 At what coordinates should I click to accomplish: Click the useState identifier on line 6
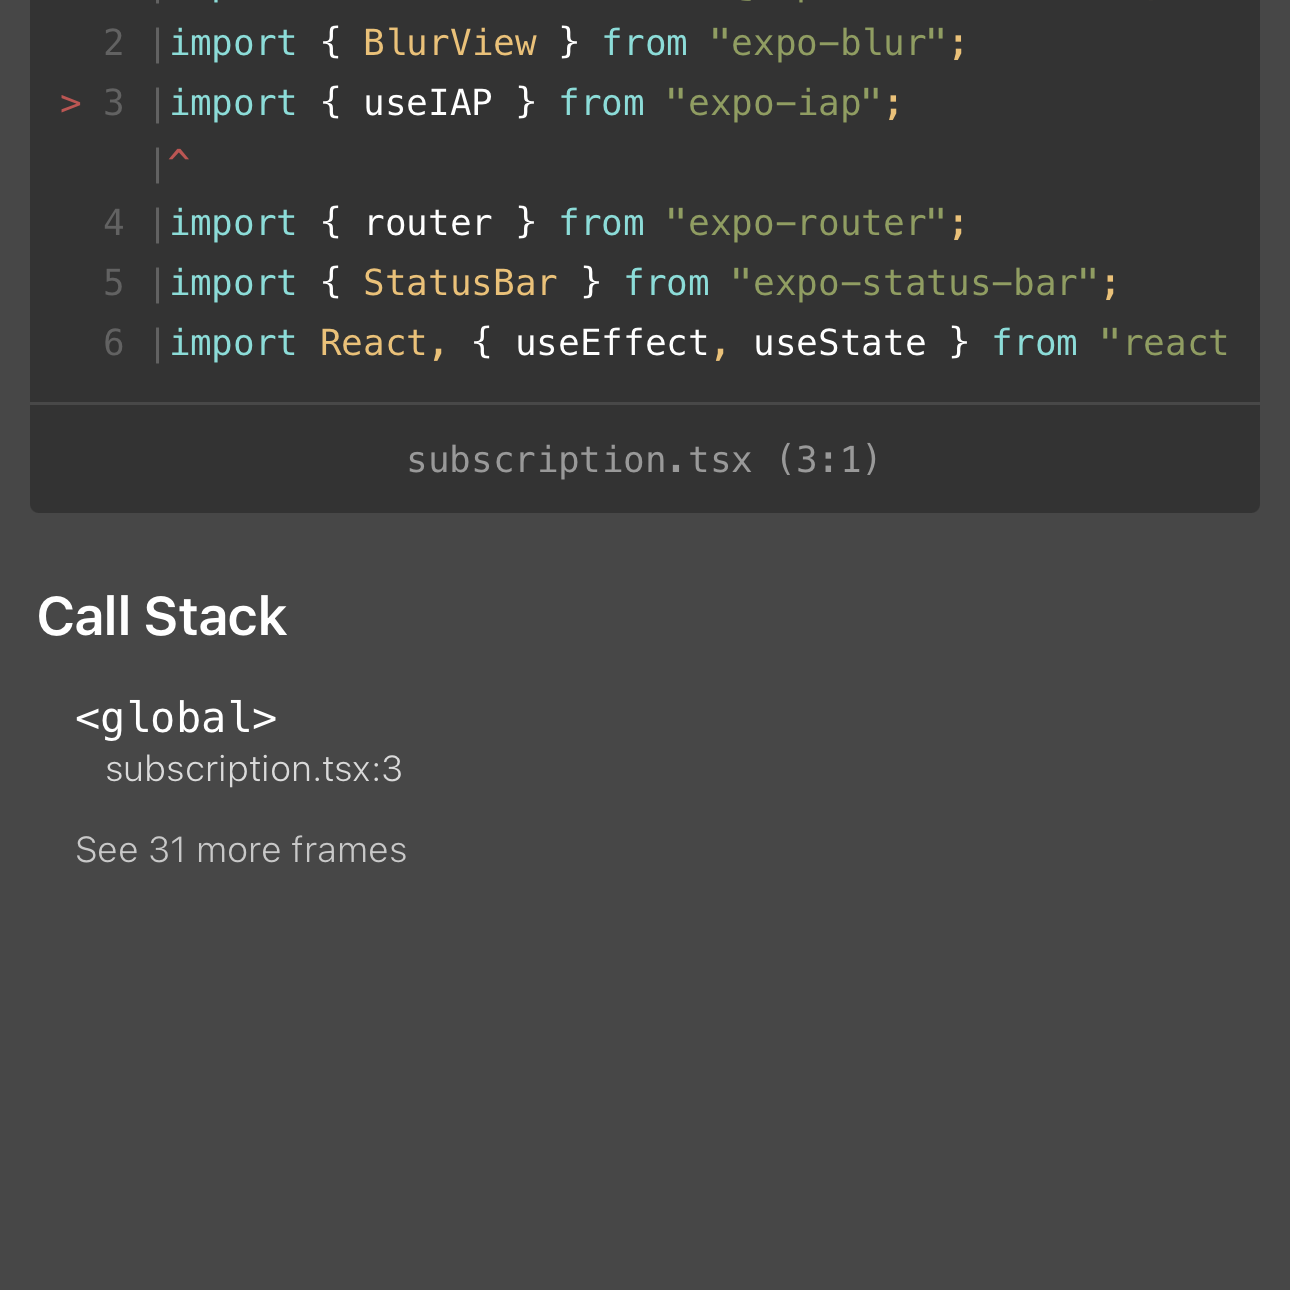point(840,343)
